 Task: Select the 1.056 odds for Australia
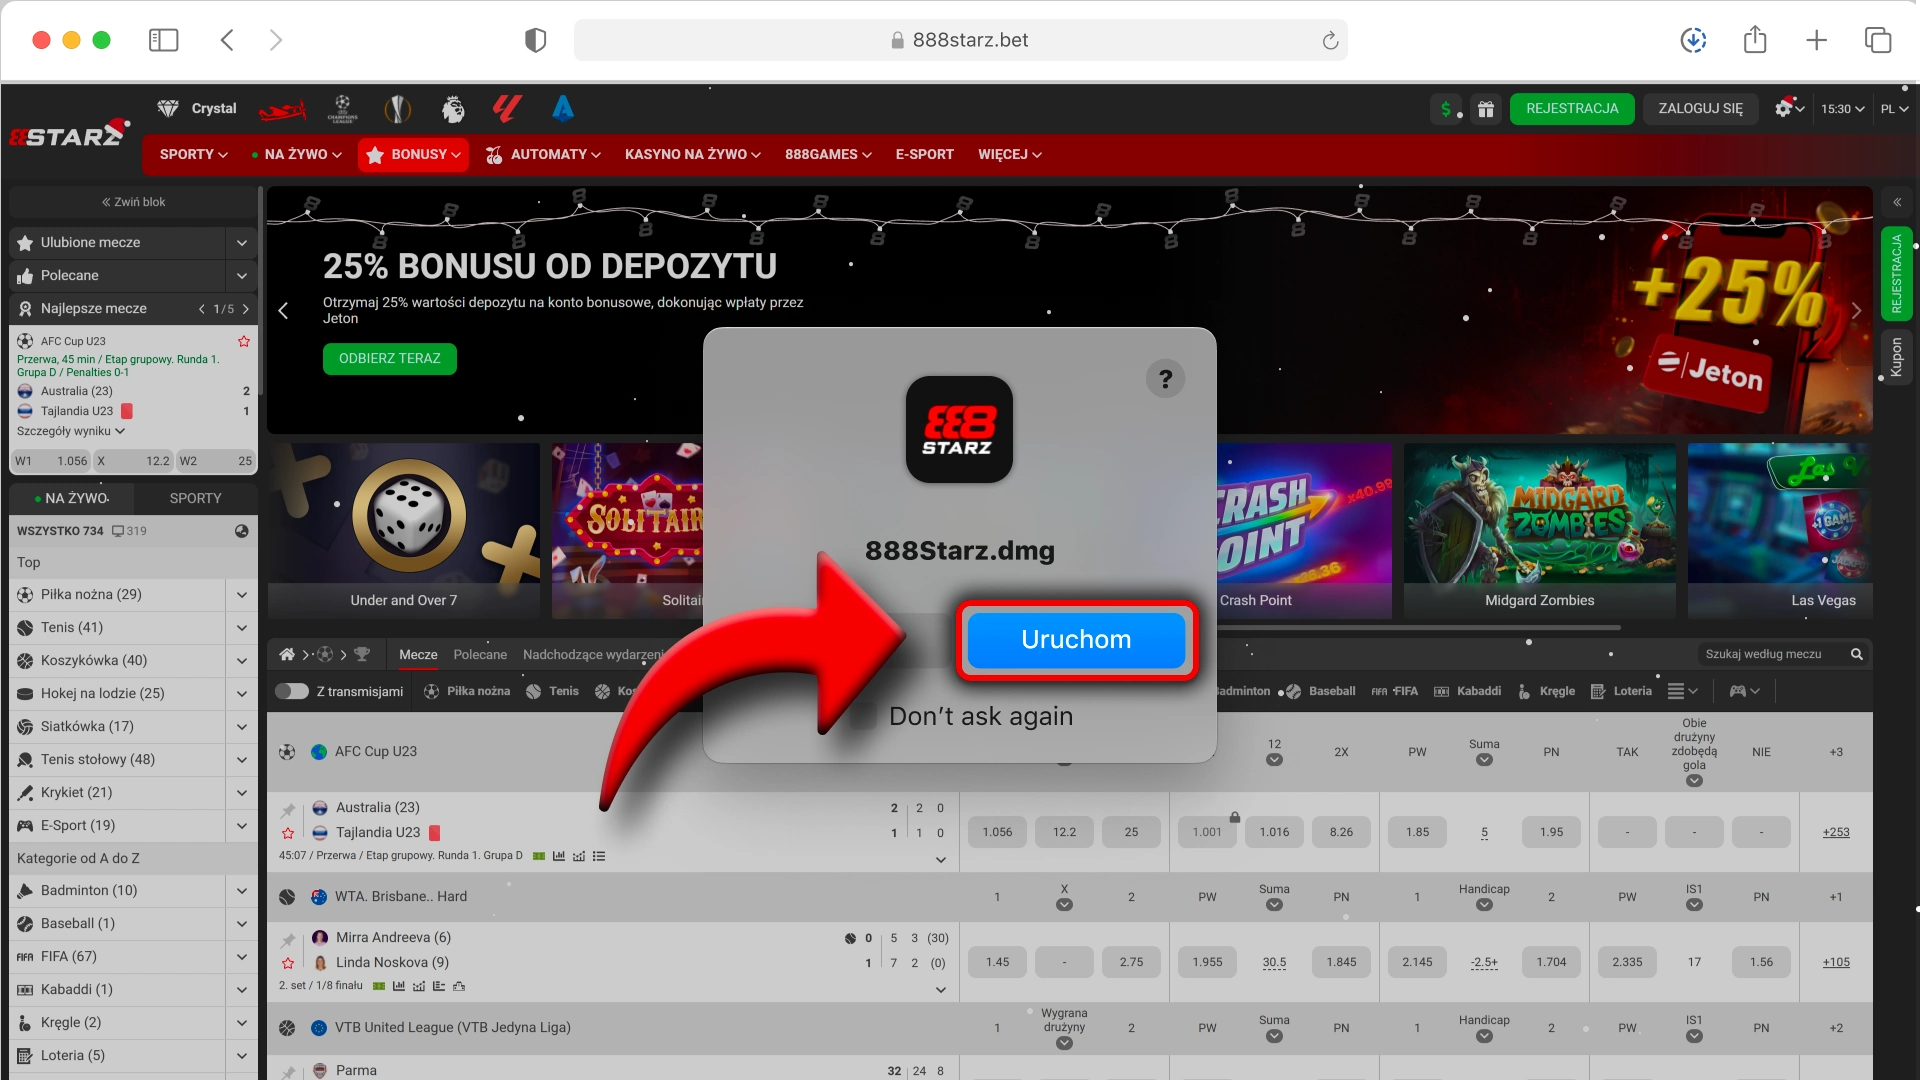pyautogui.click(x=997, y=832)
